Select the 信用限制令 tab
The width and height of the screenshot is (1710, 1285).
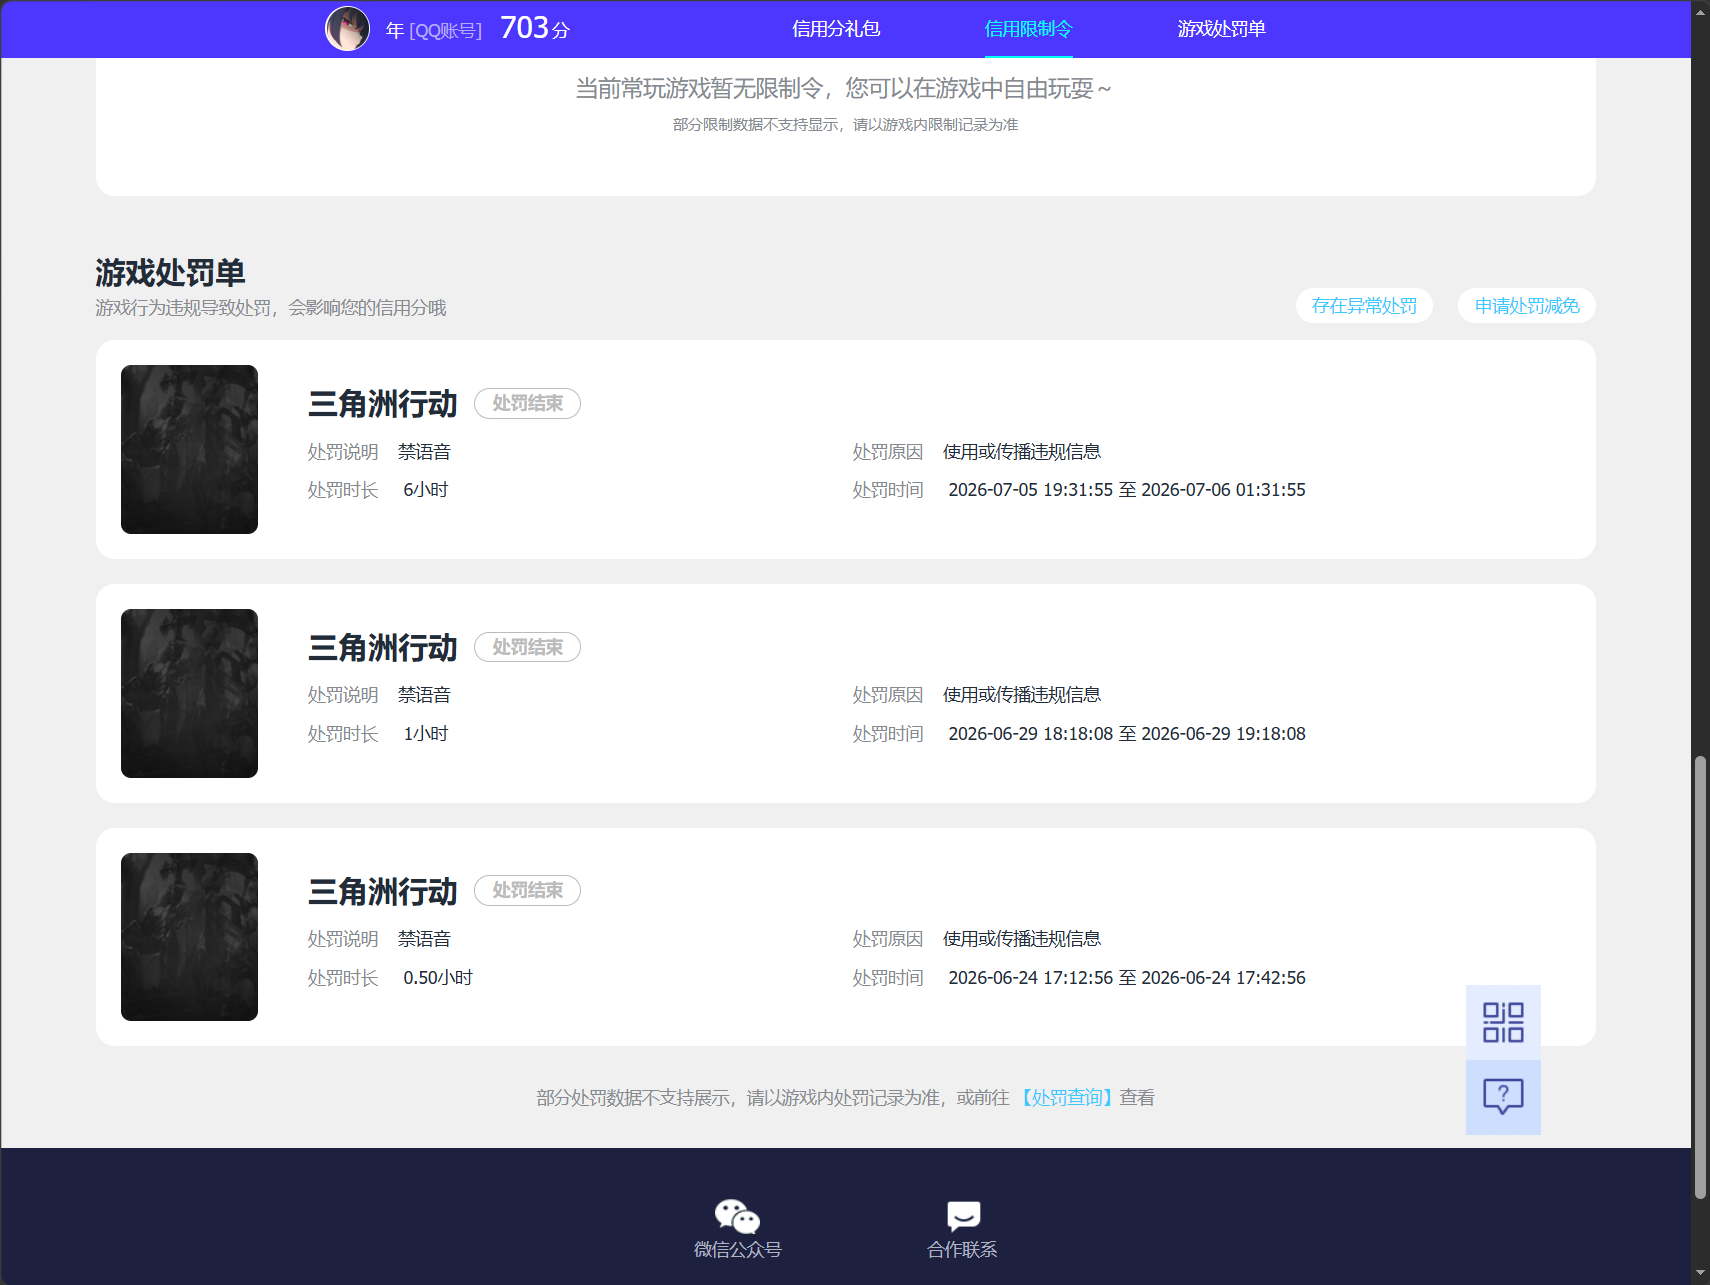point(1028,29)
